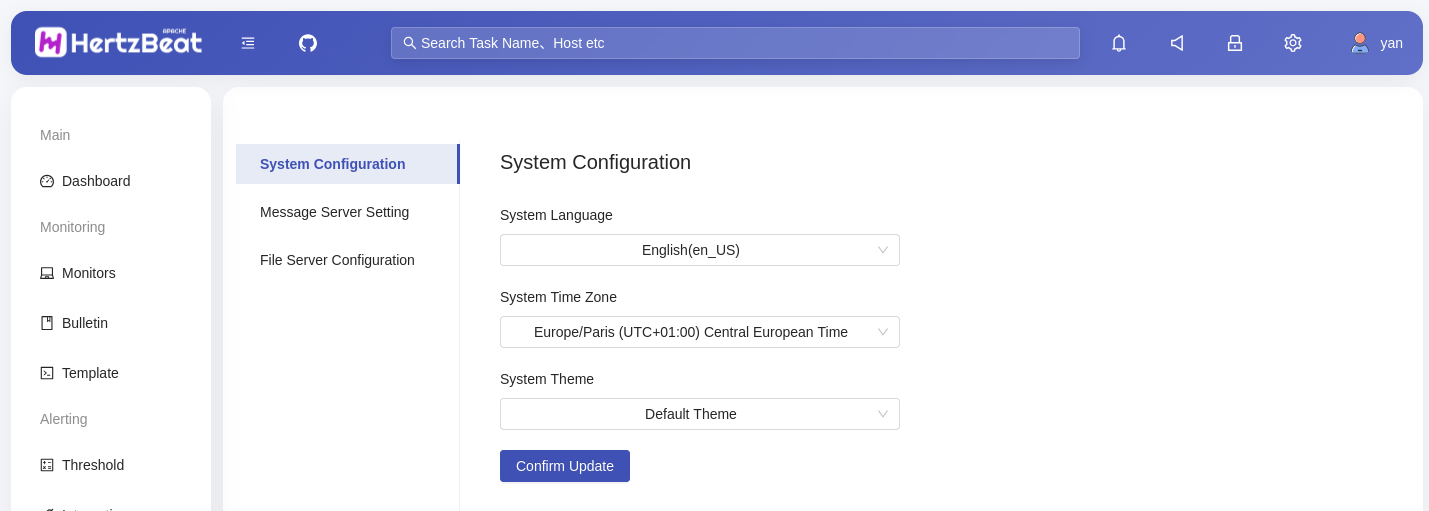This screenshot has height=511, width=1429.
Task: Open the settings gear icon
Action: point(1293,43)
